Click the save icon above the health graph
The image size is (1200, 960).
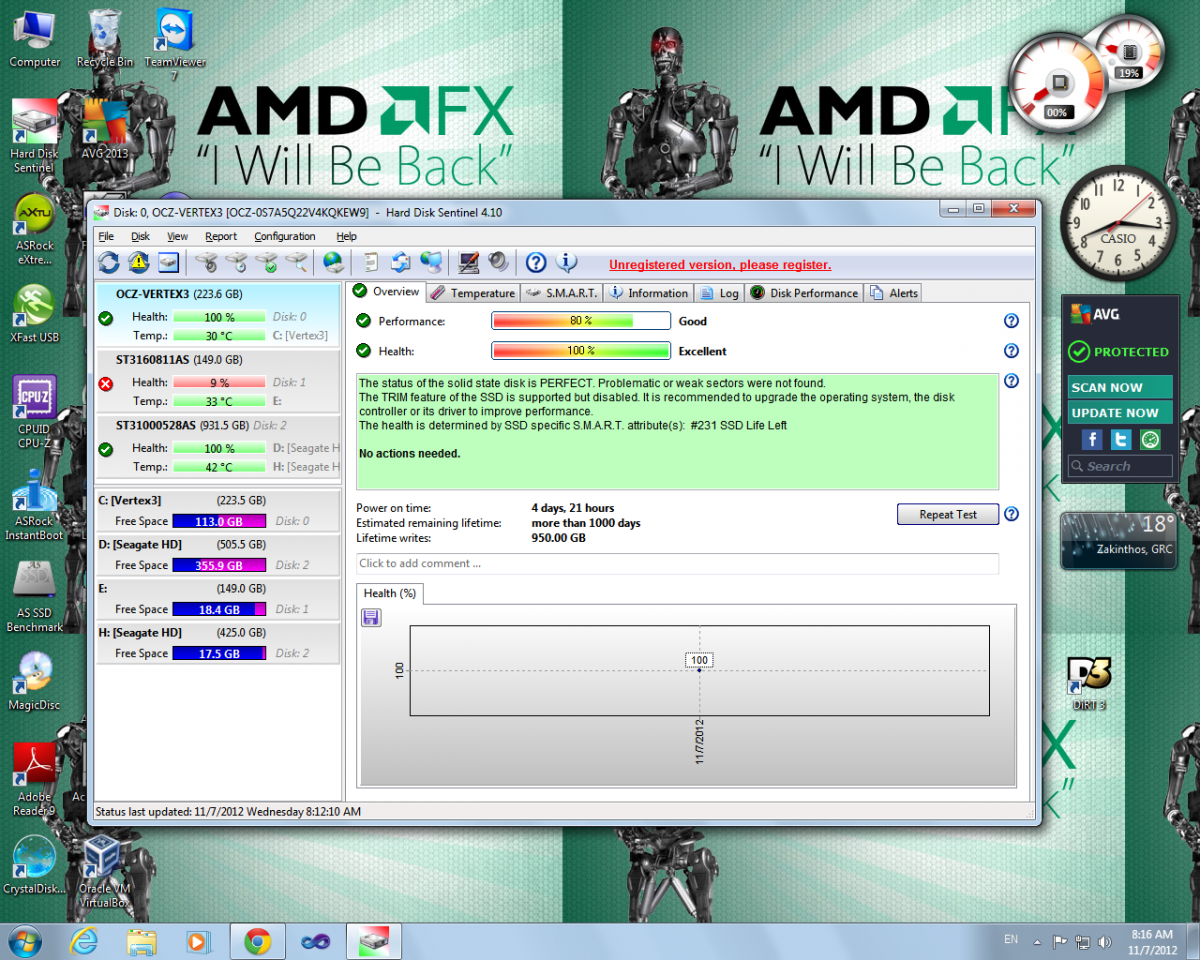pos(371,618)
